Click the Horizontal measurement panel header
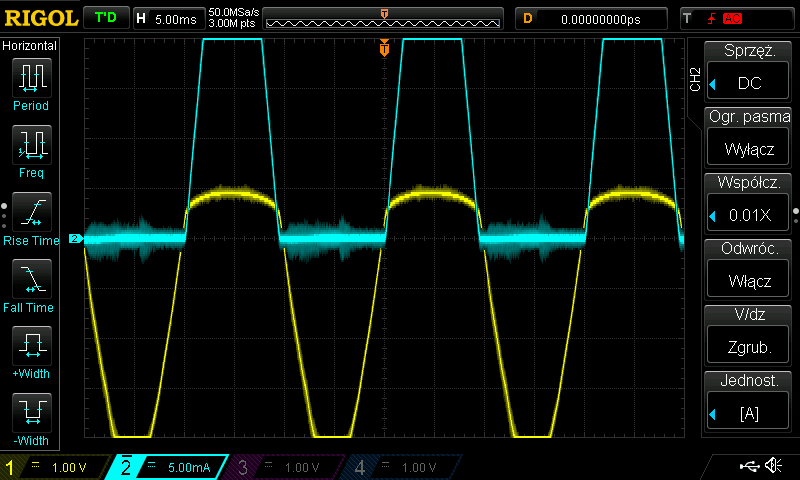The image size is (800, 480). click(x=30, y=46)
